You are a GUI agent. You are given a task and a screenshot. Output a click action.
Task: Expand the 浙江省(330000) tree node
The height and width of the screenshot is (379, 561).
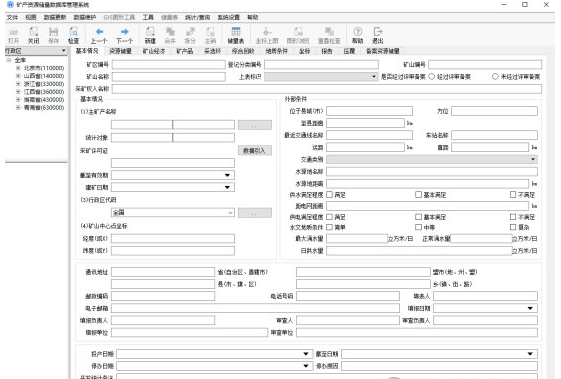pos(18,83)
